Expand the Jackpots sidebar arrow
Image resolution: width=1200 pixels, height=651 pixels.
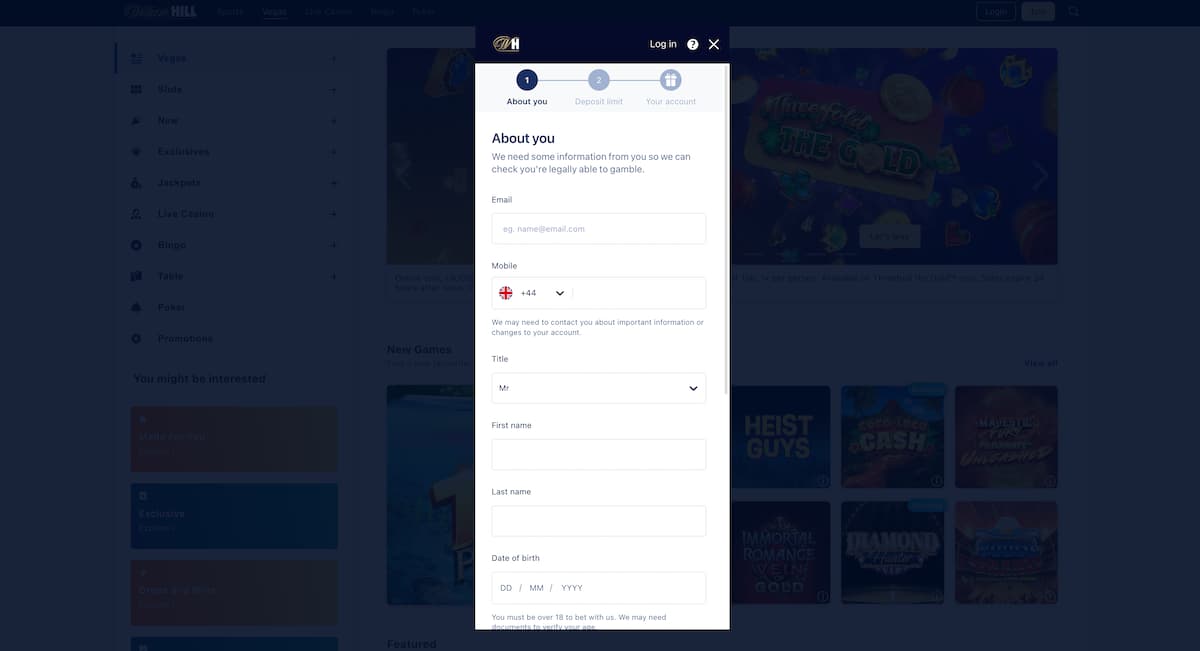point(333,183)
